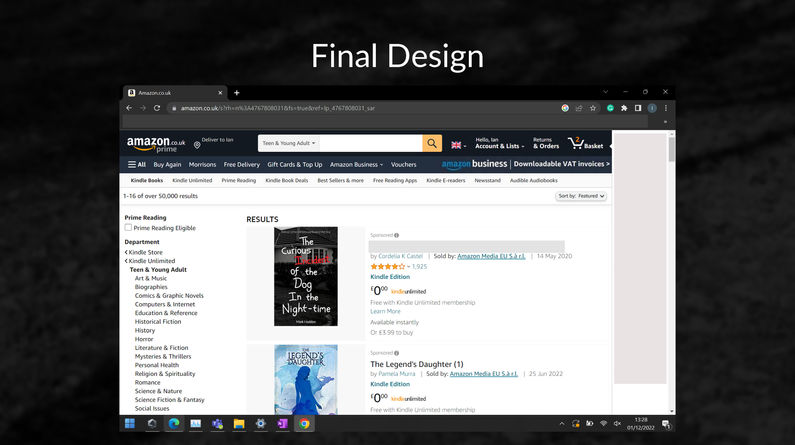Go back to Kindle Store department
The height and width of the screenshot is (445, 795).
pos(144,252)
